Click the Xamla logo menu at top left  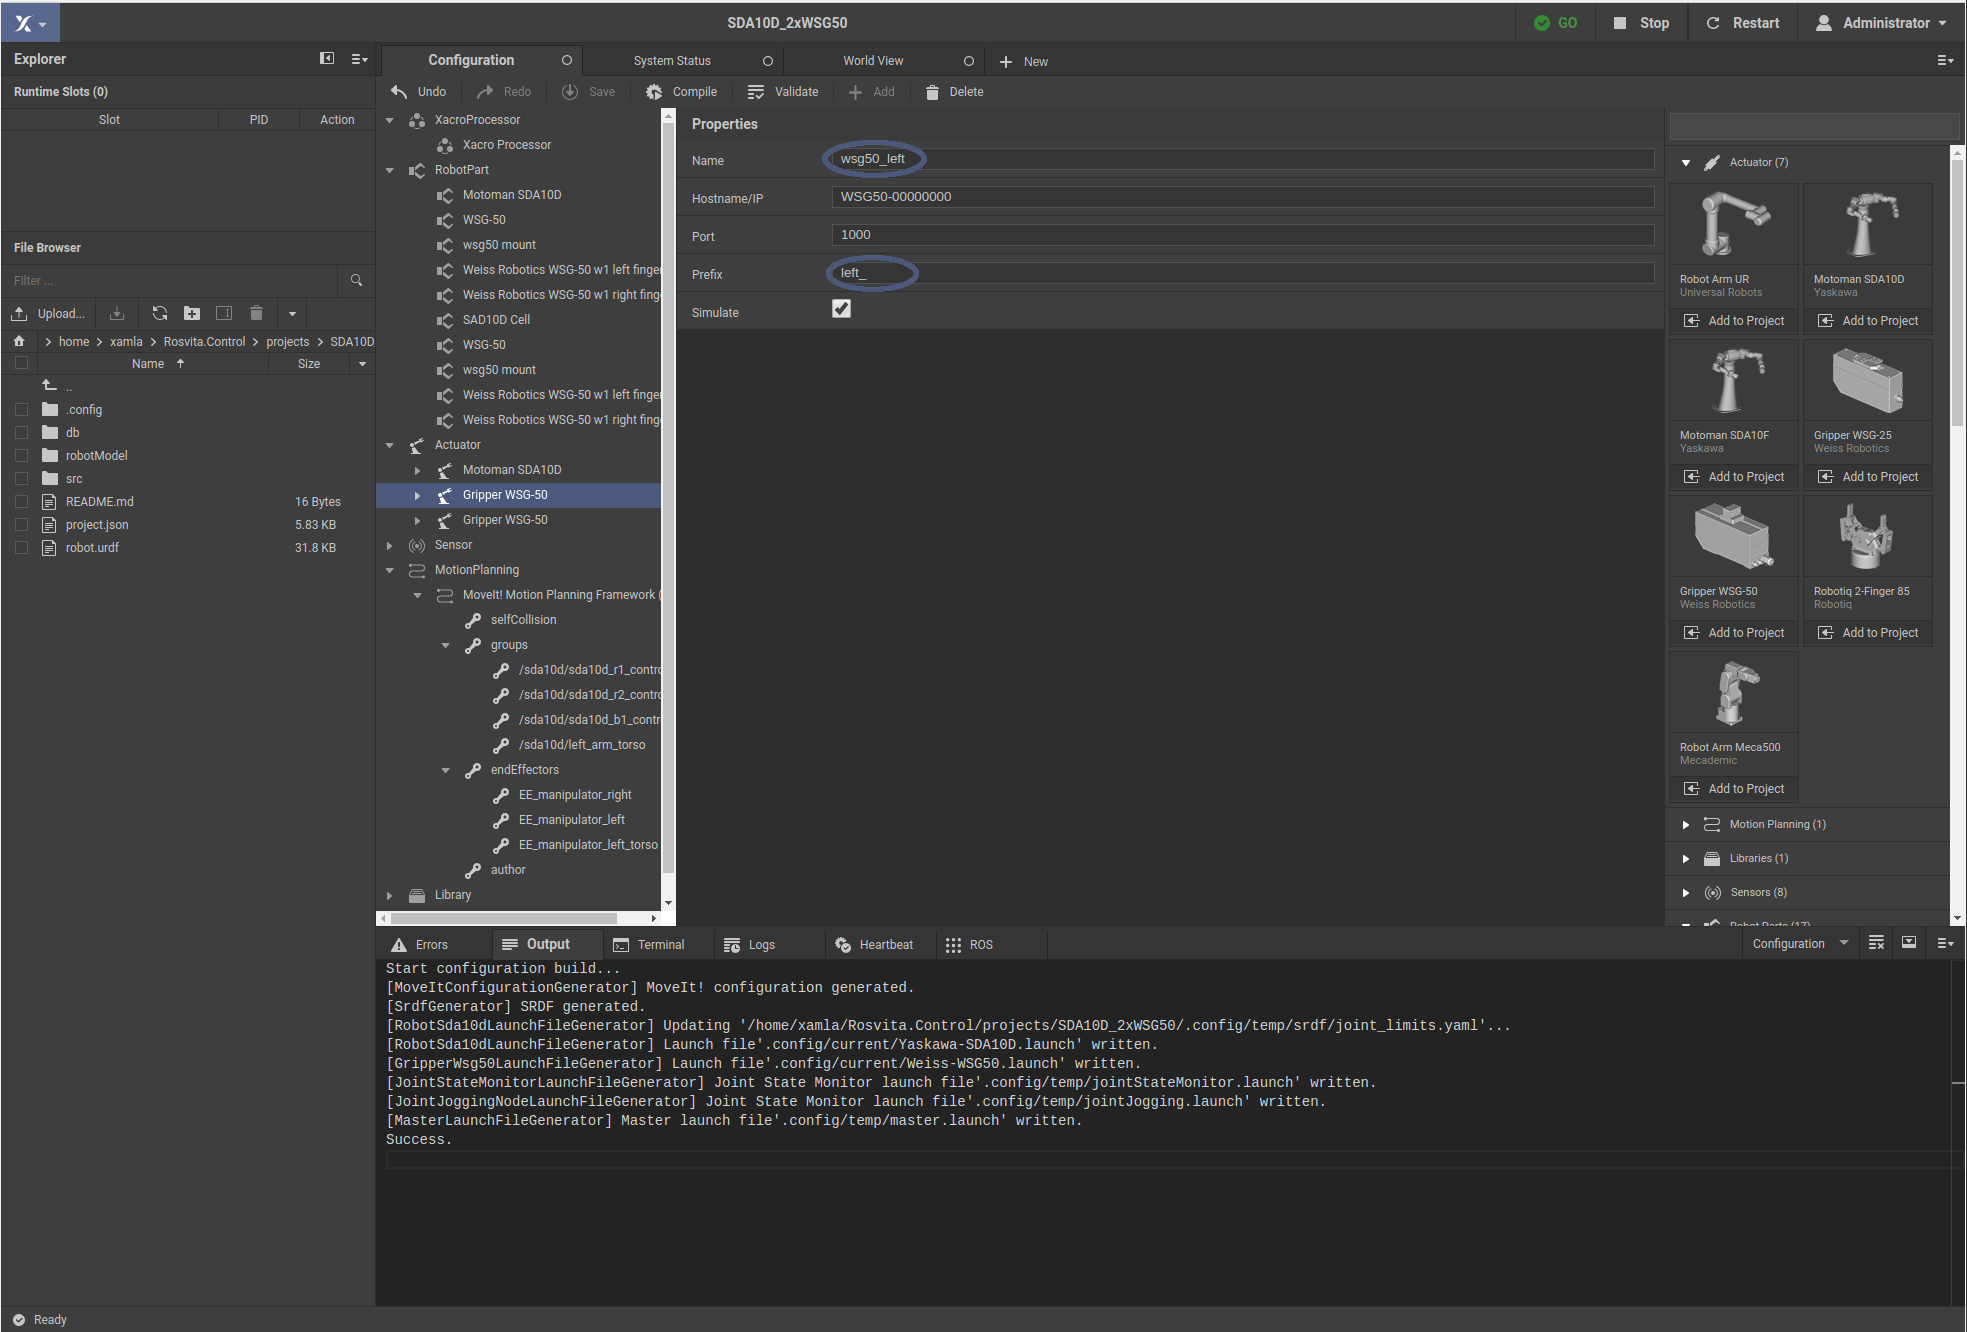[30, 23]
